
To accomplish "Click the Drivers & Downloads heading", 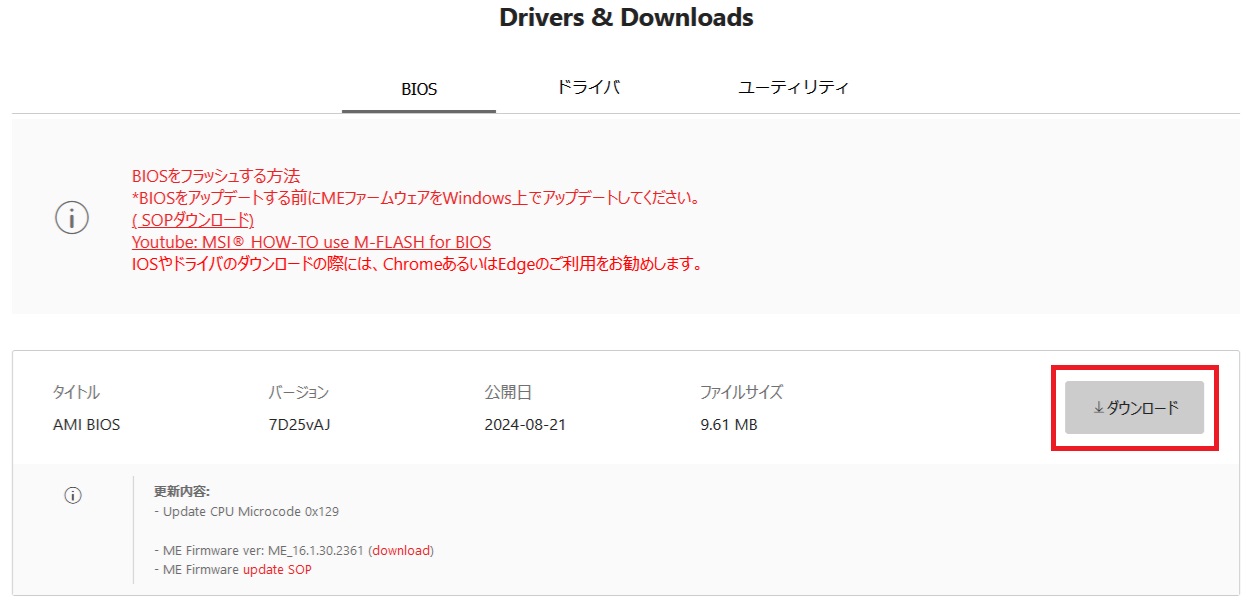I will [626, 17].
